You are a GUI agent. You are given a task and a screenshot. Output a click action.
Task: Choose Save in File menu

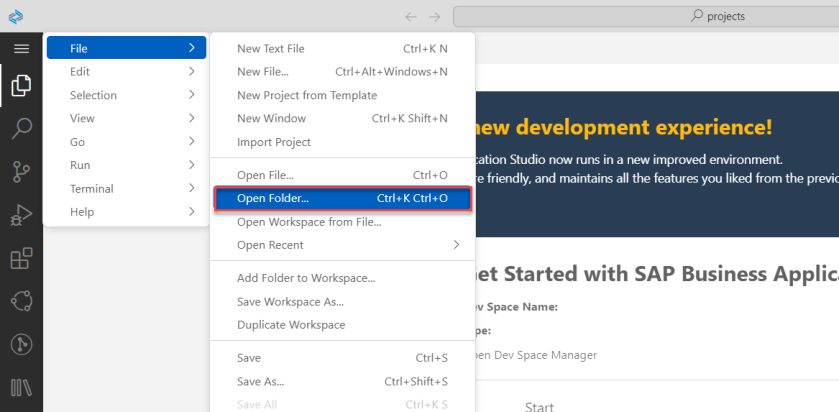(x=342, y=358)
